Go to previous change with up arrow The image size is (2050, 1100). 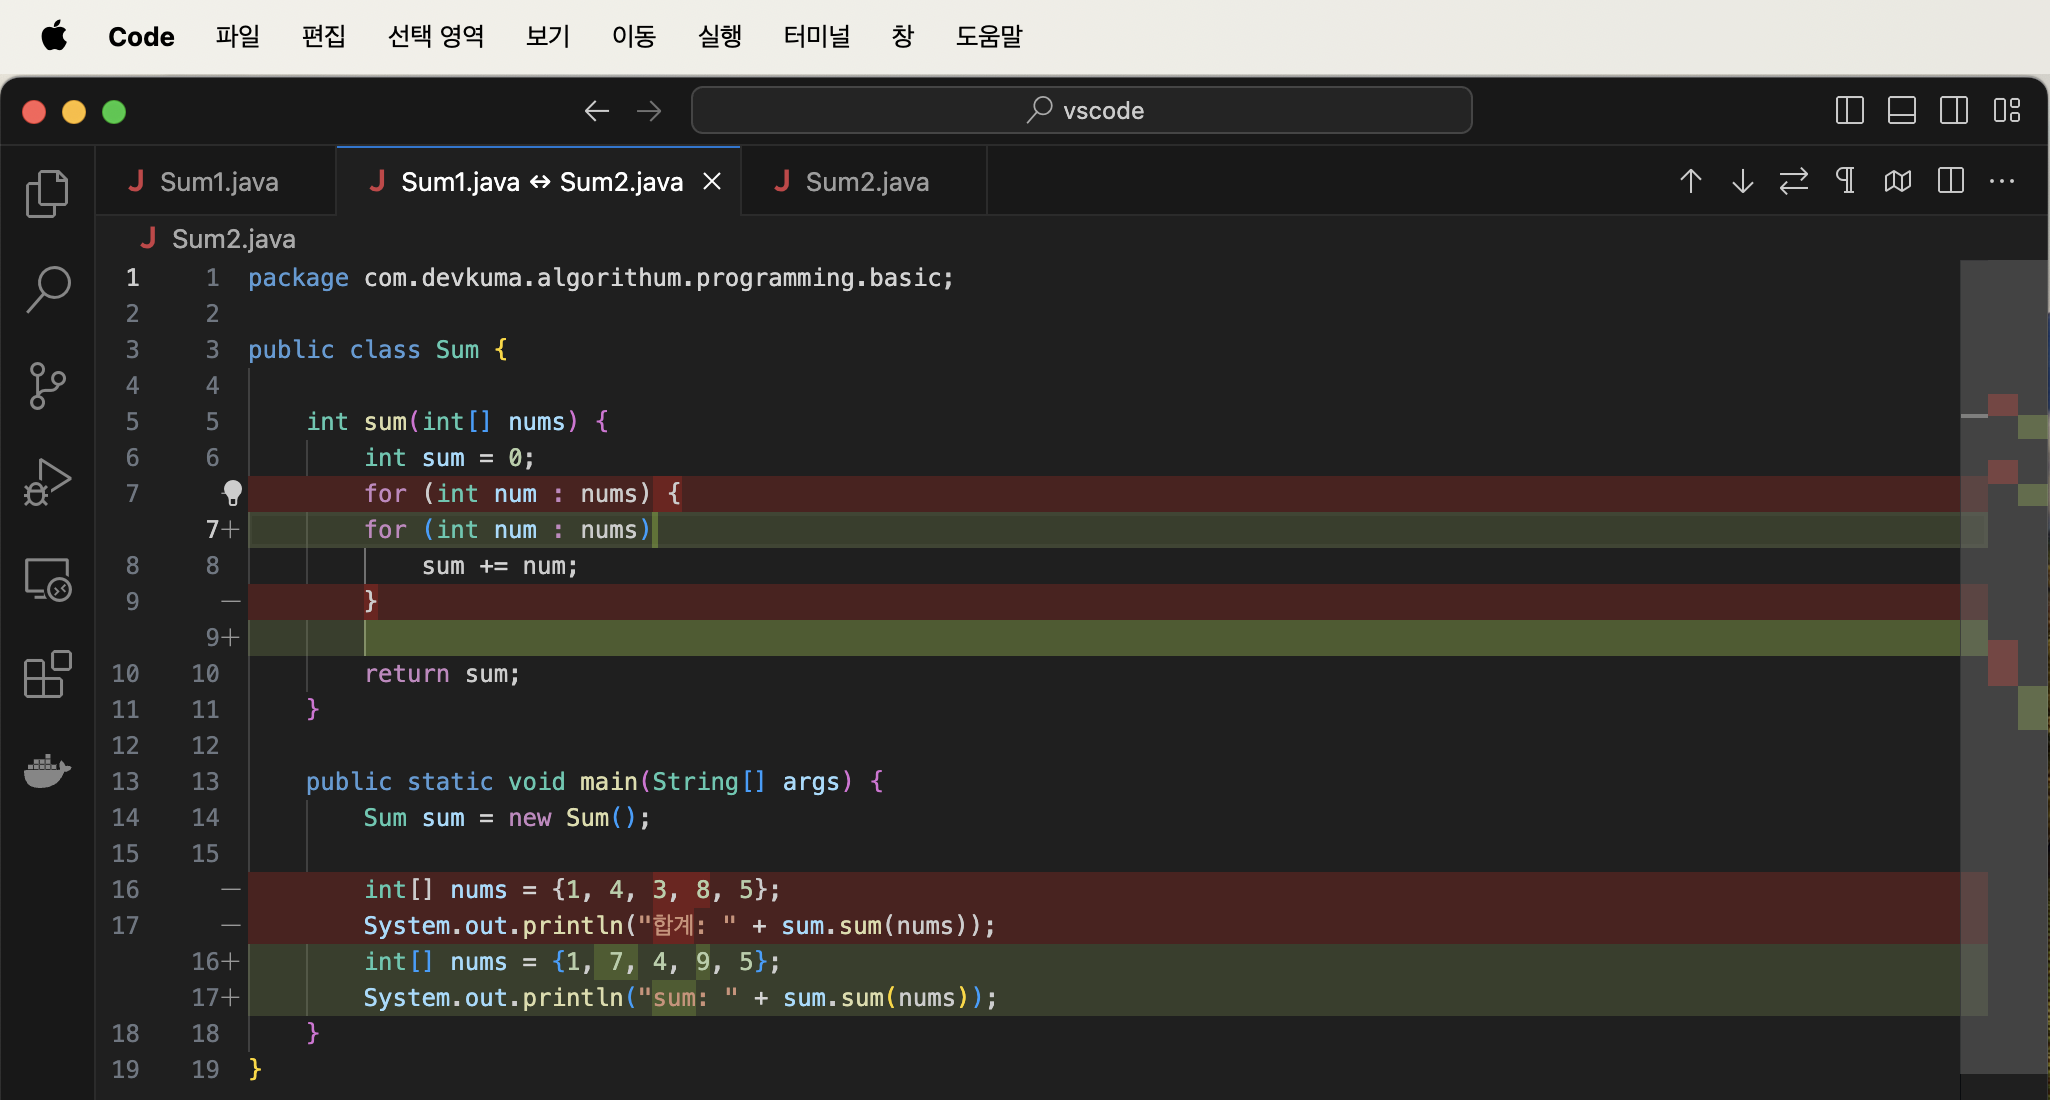pos(1690,181)
